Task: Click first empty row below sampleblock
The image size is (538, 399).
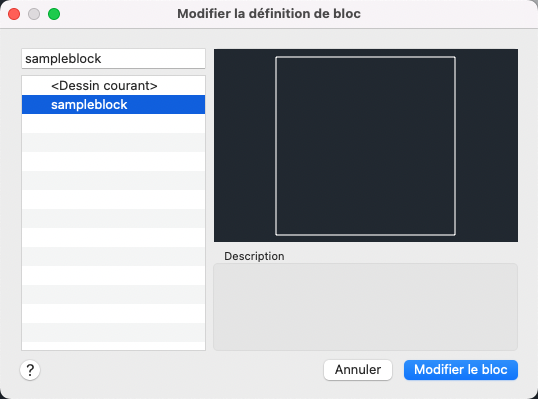Action: 114,124
